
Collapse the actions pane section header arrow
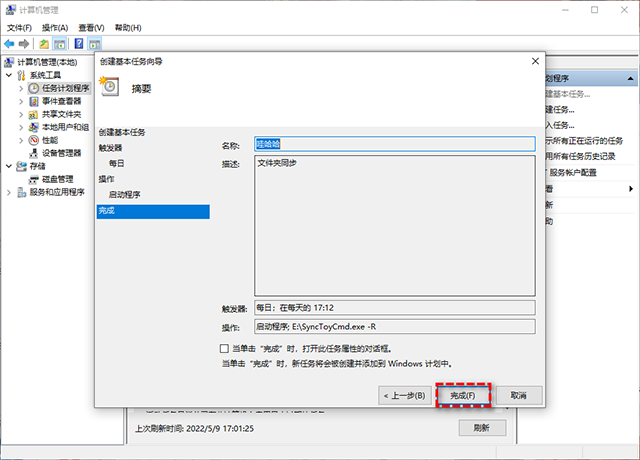coord(631,78)
